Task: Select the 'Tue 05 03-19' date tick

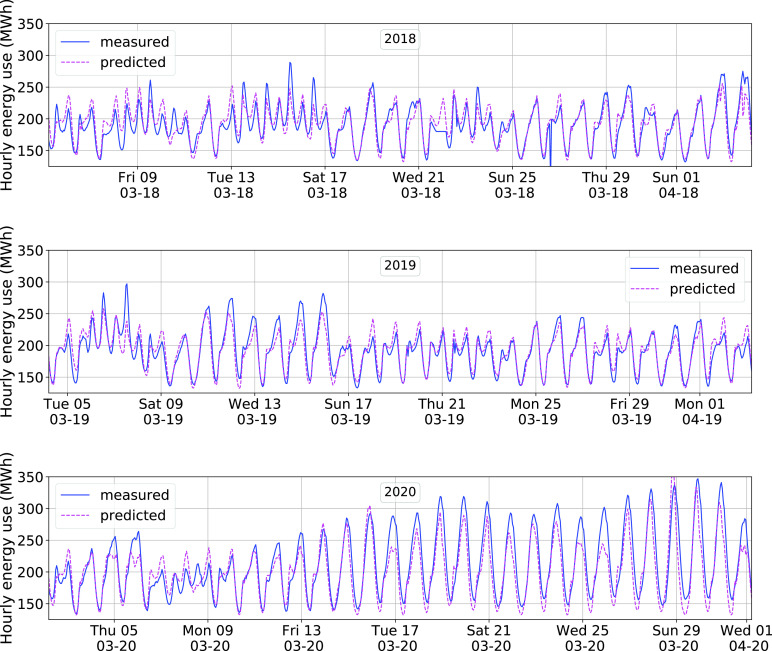Action: (x=71, y=411)
